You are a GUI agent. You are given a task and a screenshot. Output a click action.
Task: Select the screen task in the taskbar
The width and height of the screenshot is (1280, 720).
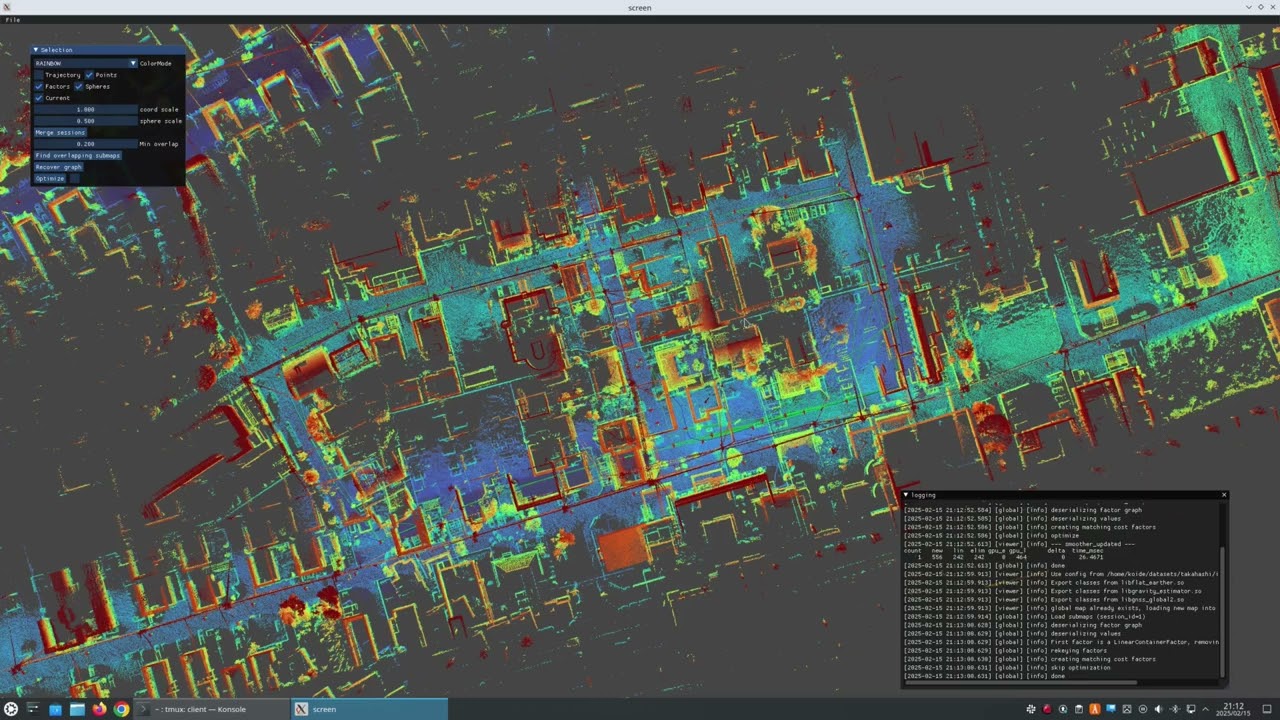369,709
